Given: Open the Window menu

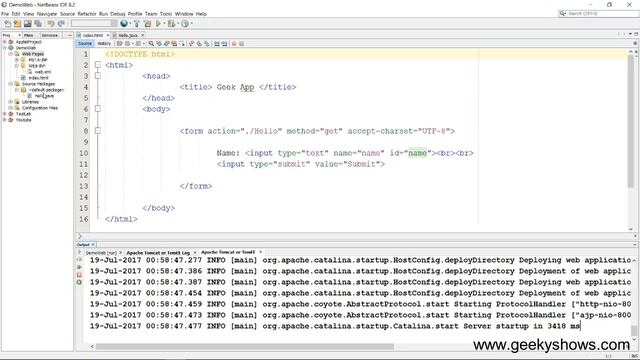Looking at the screenshot, I should click(x=184, y=14).
